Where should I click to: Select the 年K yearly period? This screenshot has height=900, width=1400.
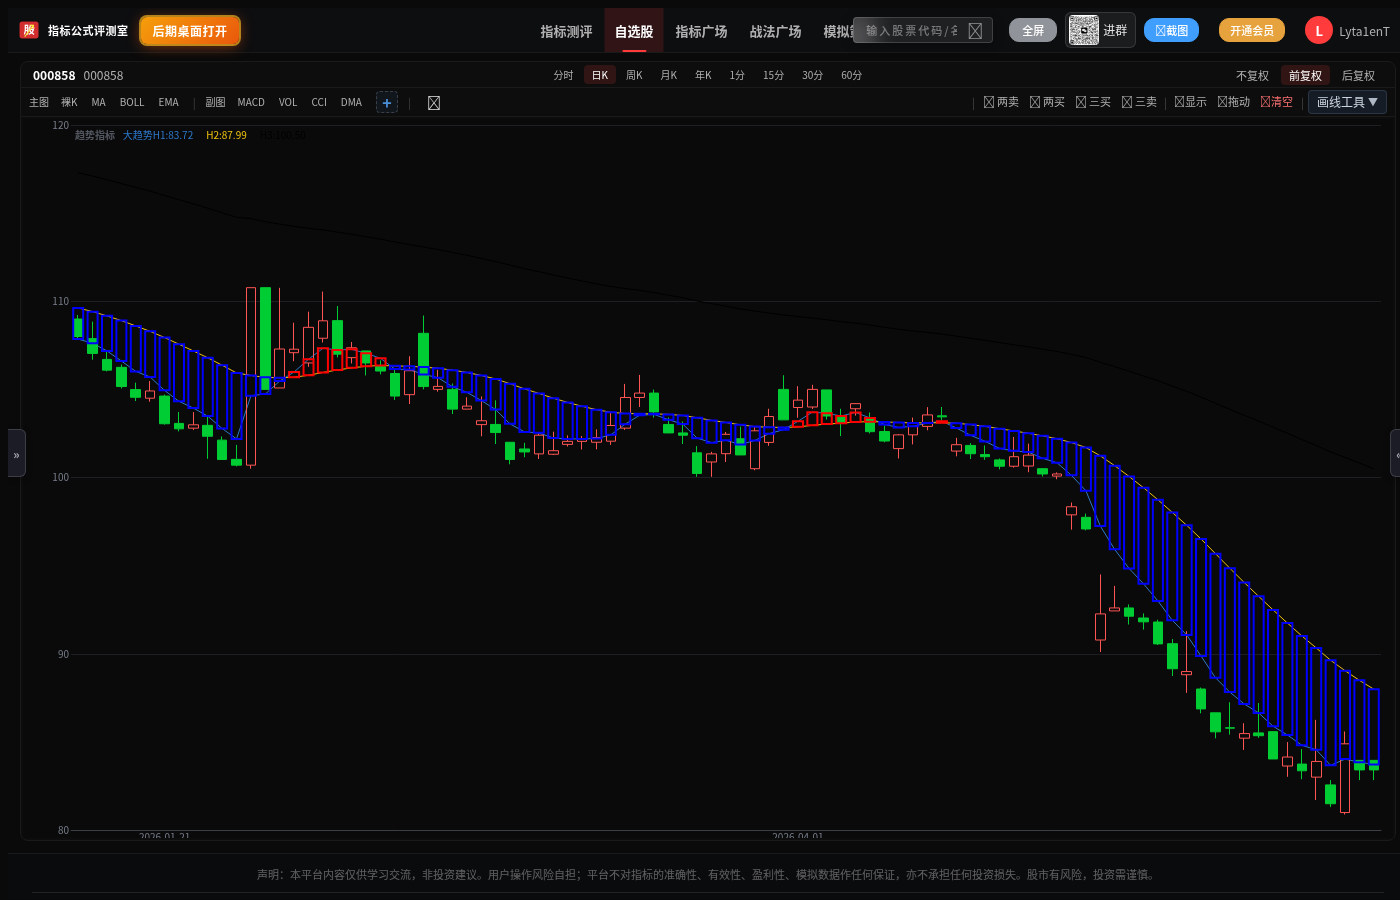point(703,75)
